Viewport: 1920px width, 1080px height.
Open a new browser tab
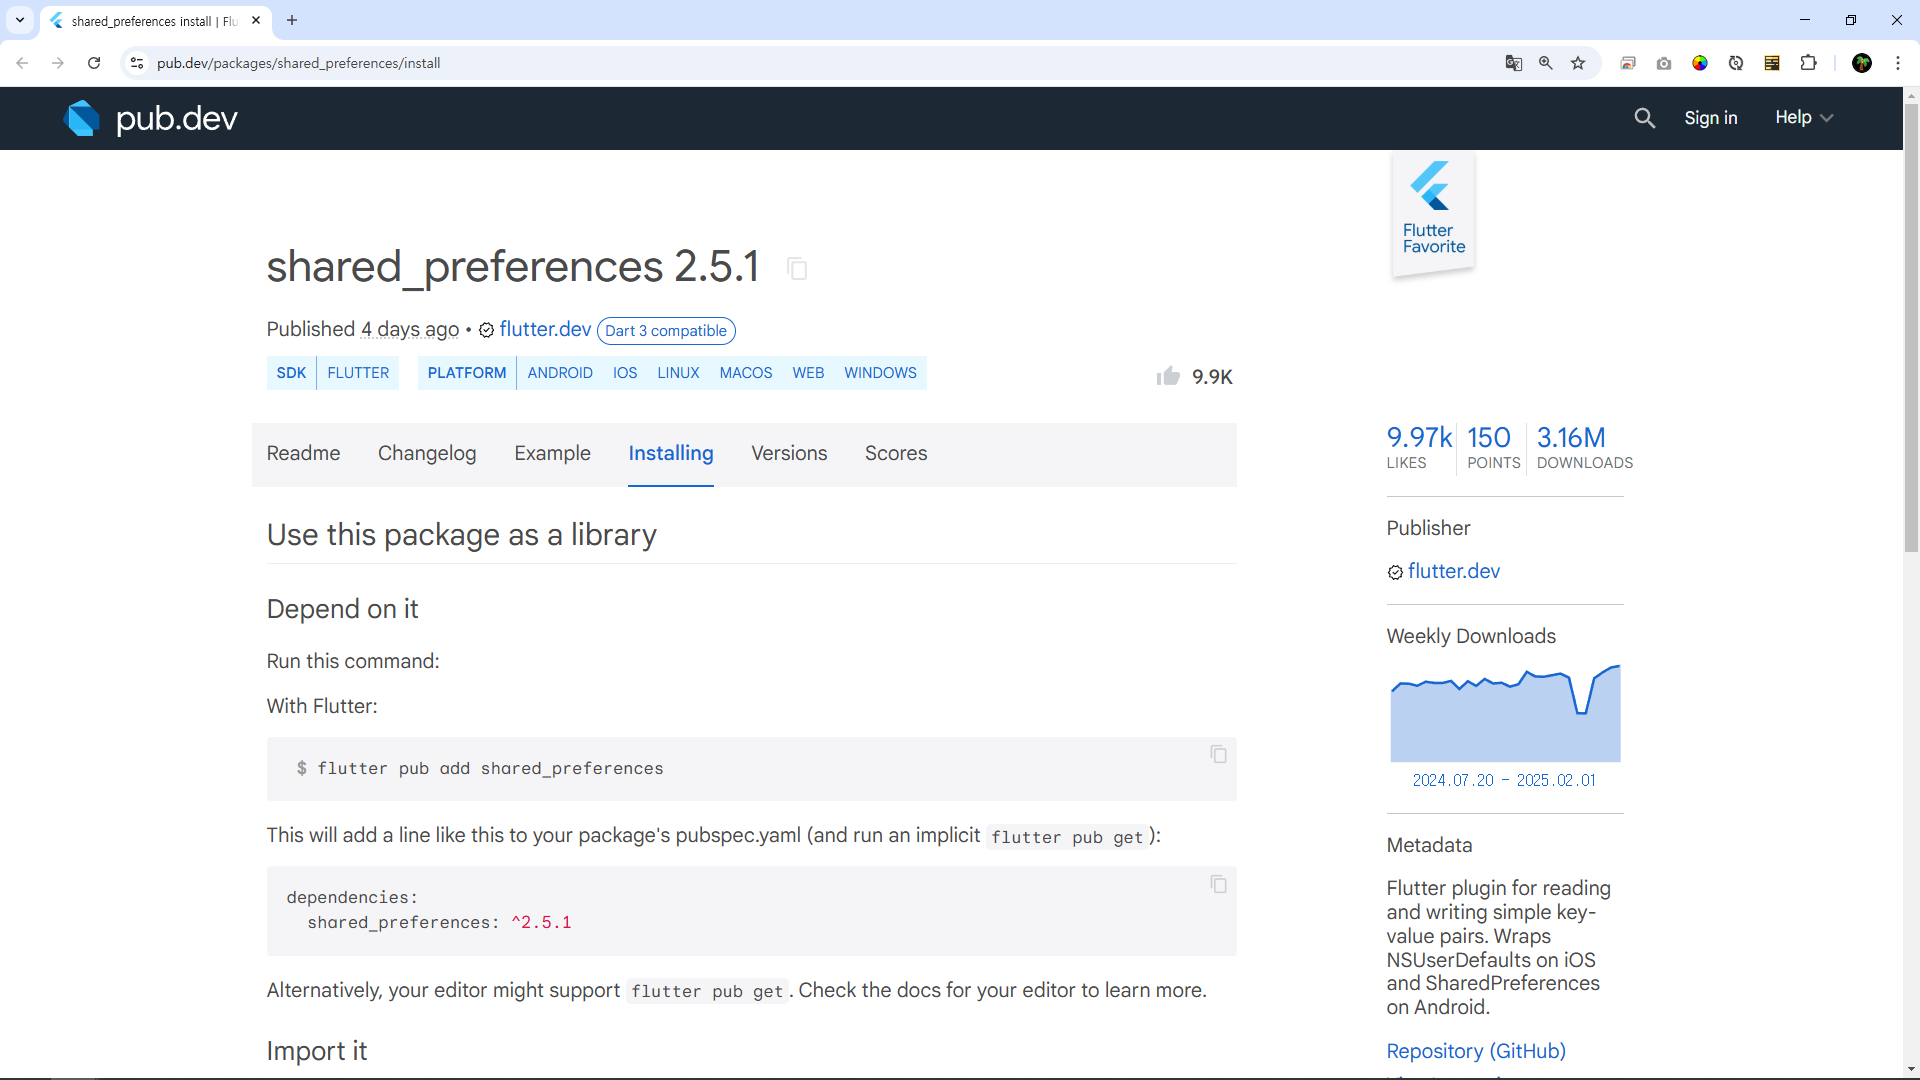292,20
